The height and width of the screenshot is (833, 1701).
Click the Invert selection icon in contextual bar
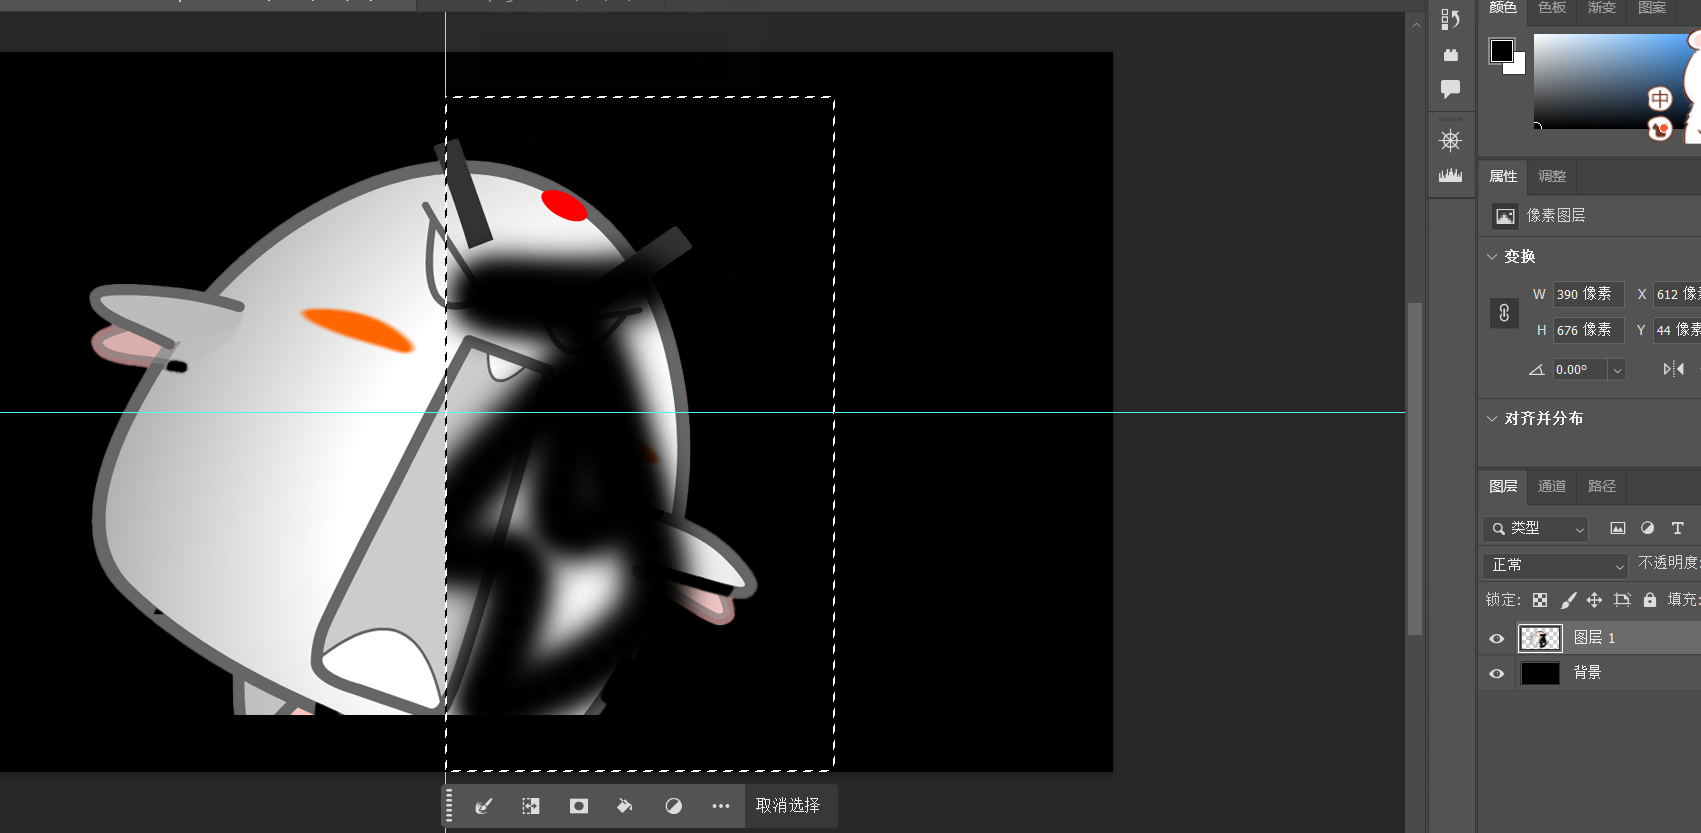point(531,806)
